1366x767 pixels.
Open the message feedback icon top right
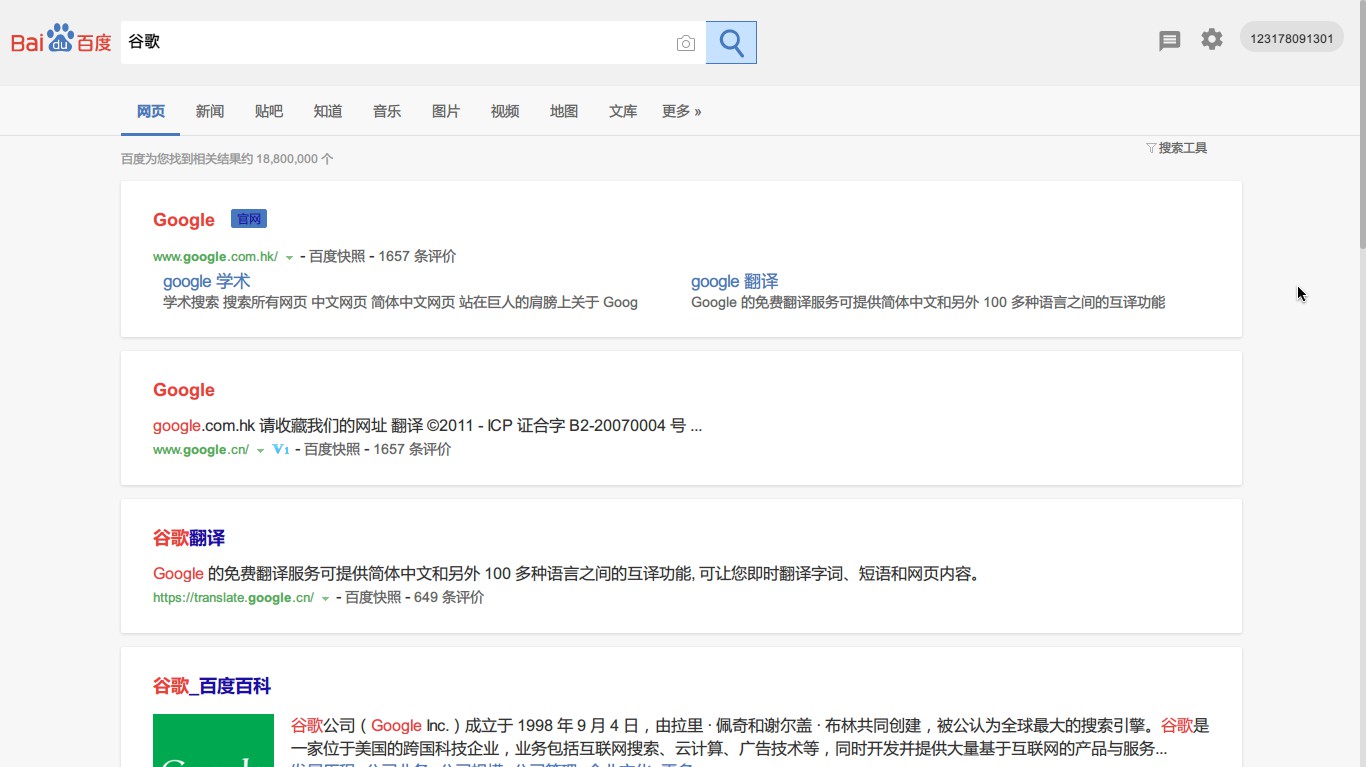point(1169,40)
